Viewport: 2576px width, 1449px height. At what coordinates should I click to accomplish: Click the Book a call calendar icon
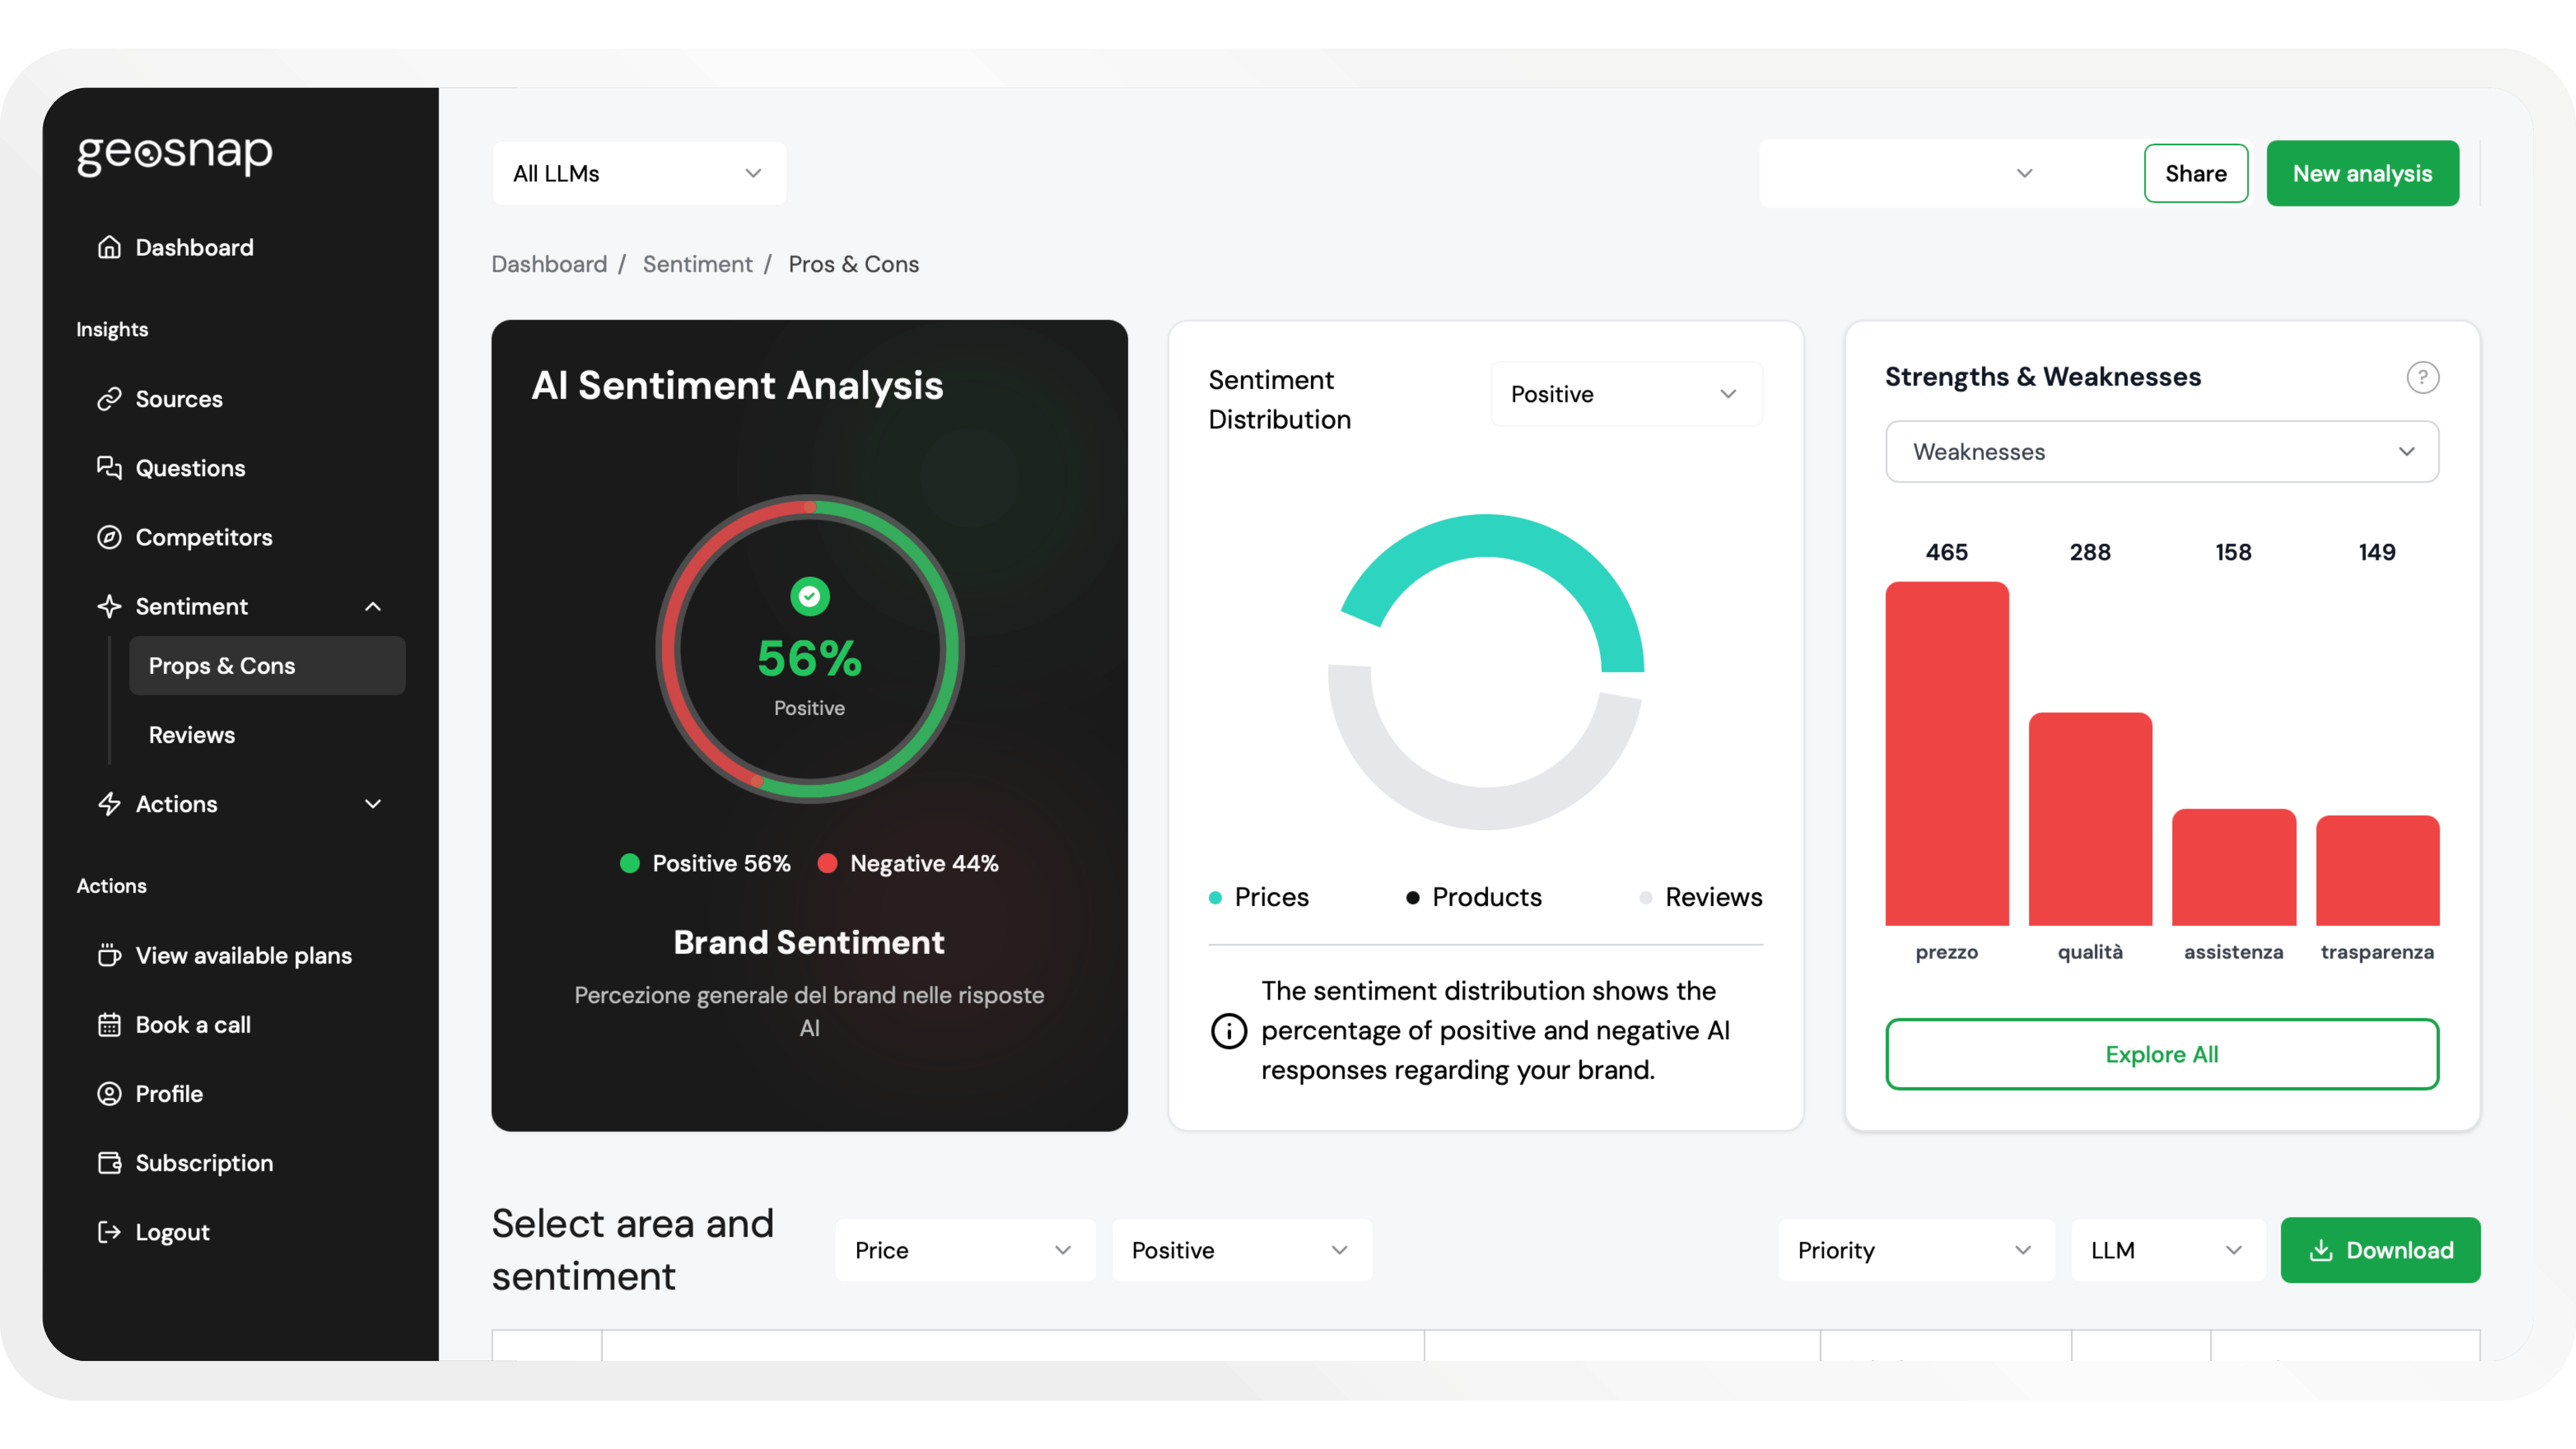coord(109,1025)
